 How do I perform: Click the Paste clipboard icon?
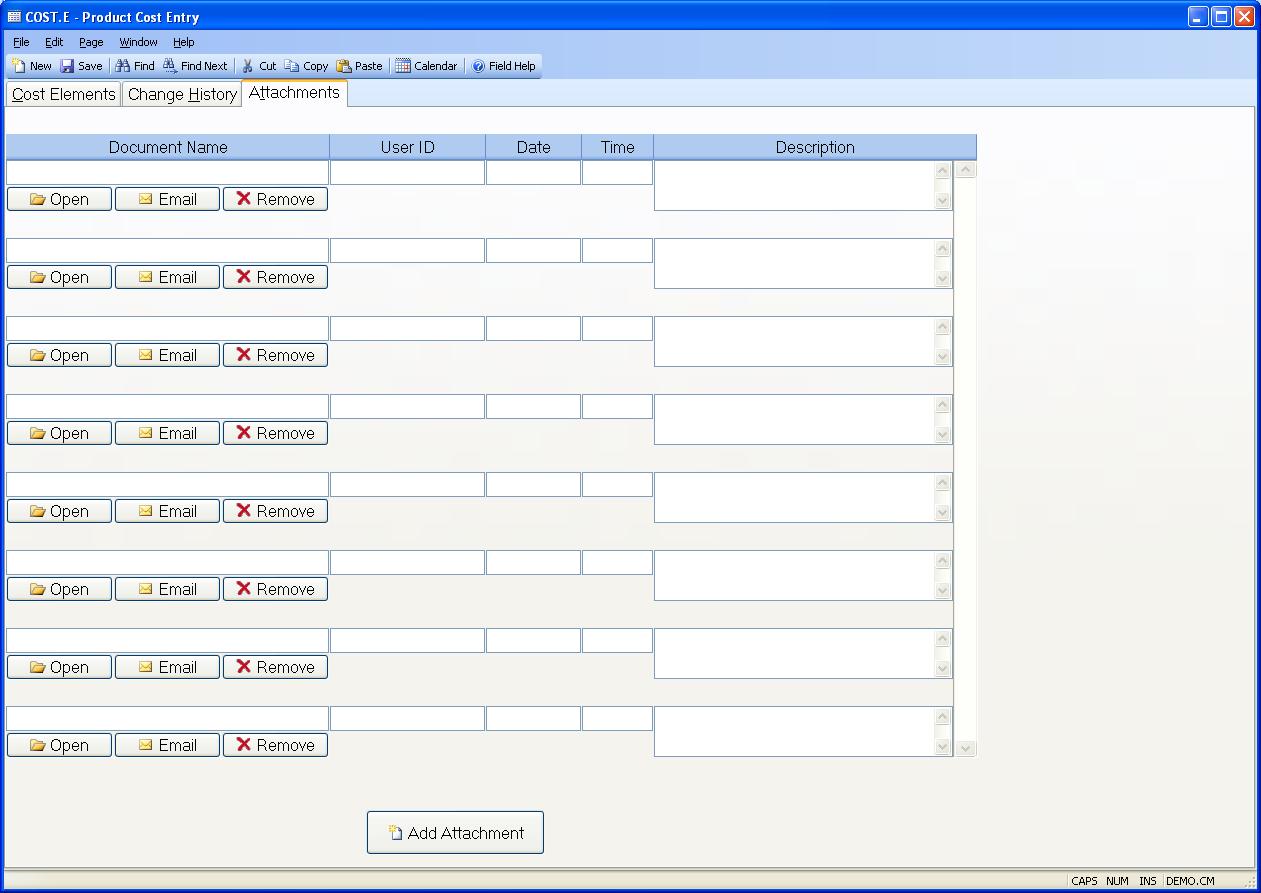click(344, 66)
